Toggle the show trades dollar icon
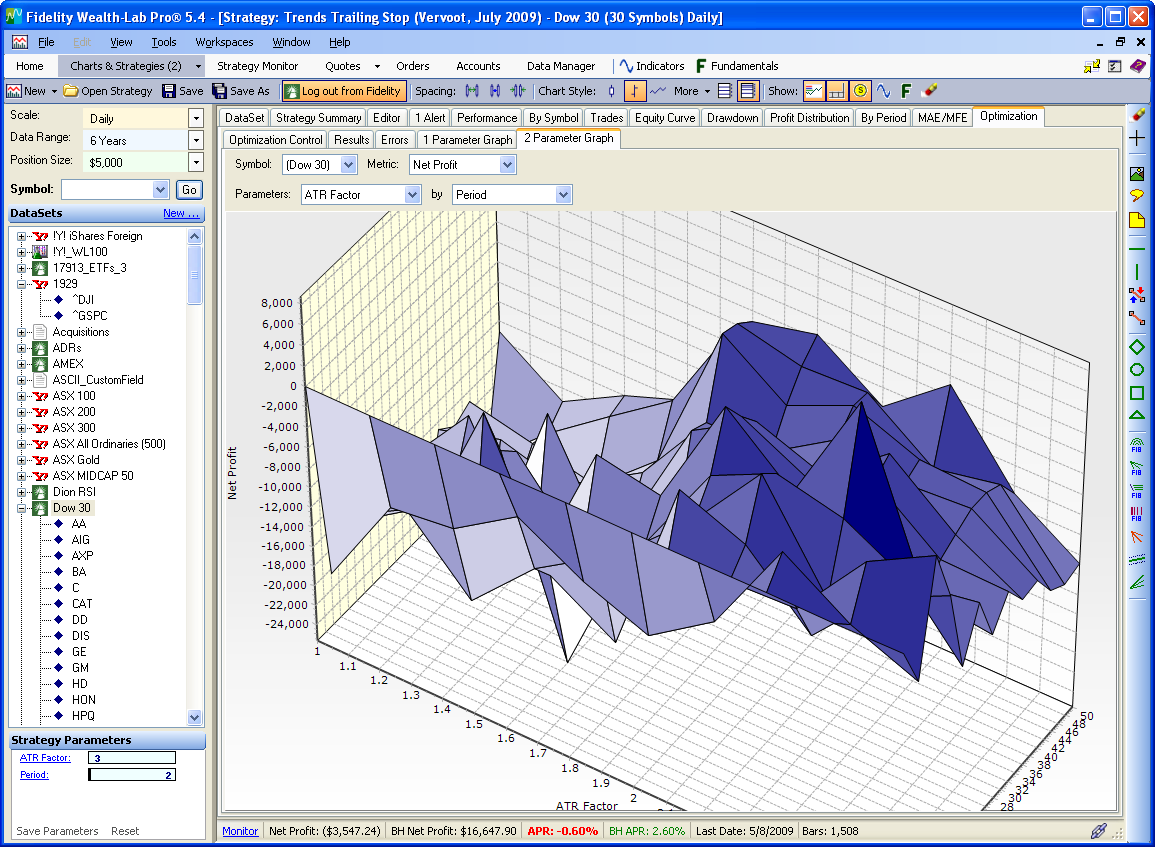1155x847 pixels. click(x=860, y=91)
